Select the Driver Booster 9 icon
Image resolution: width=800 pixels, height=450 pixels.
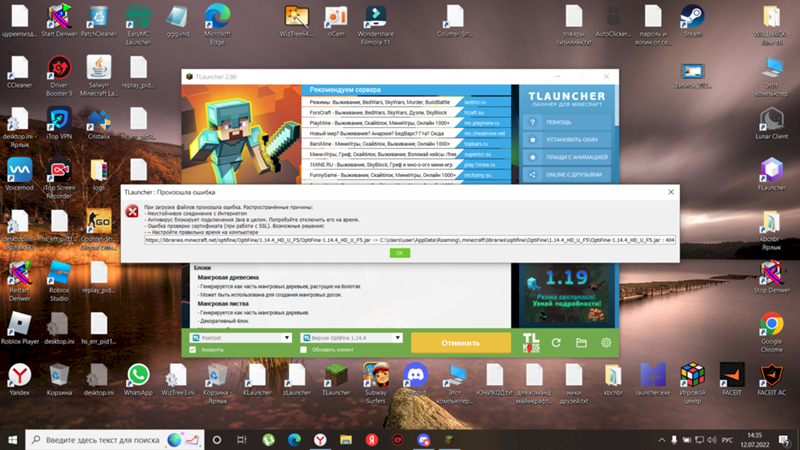coord(59,76)
